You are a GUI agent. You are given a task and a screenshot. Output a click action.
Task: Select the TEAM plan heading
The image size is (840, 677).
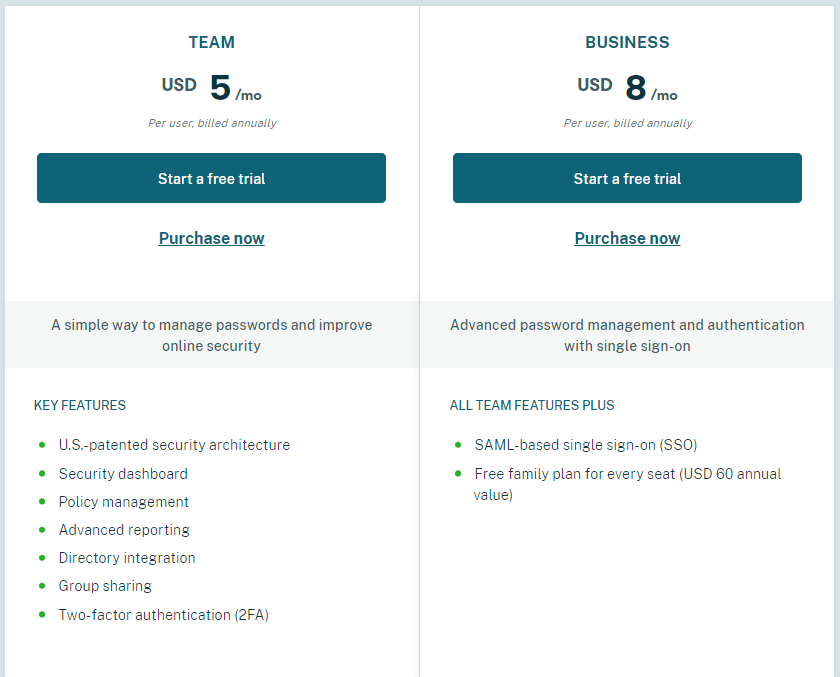212,42
